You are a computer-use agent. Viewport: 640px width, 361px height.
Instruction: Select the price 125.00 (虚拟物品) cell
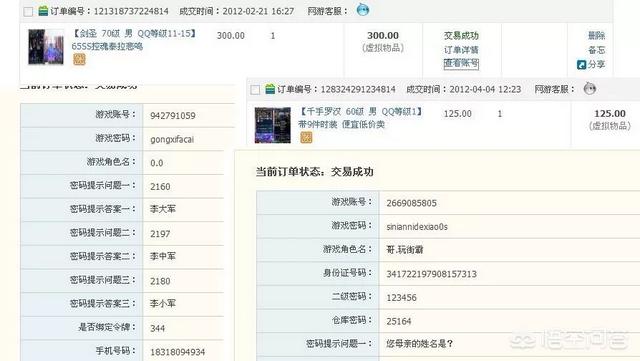pos(610,120)
